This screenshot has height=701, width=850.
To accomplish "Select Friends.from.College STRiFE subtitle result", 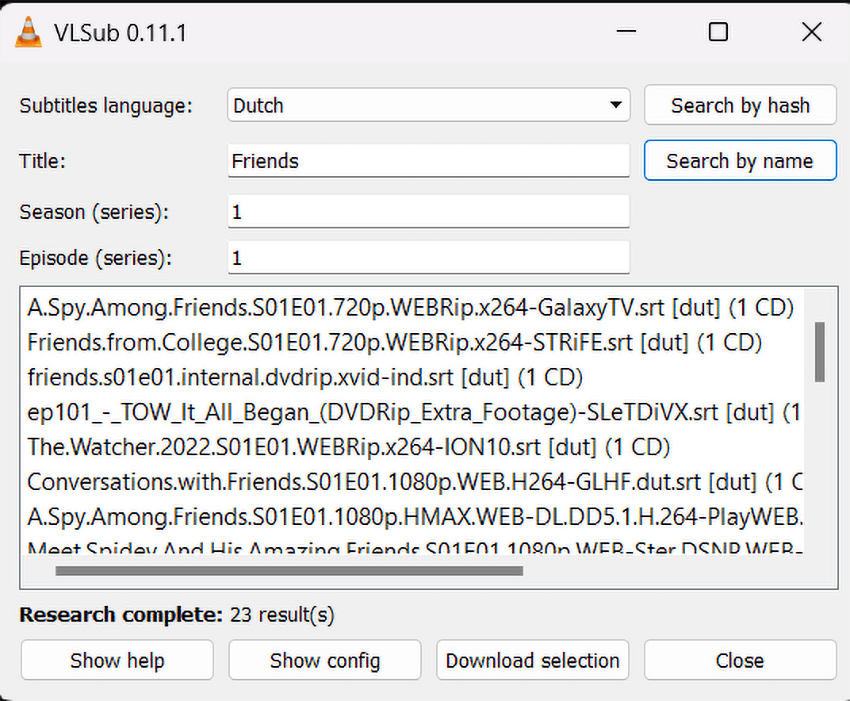I will (394, 343).
